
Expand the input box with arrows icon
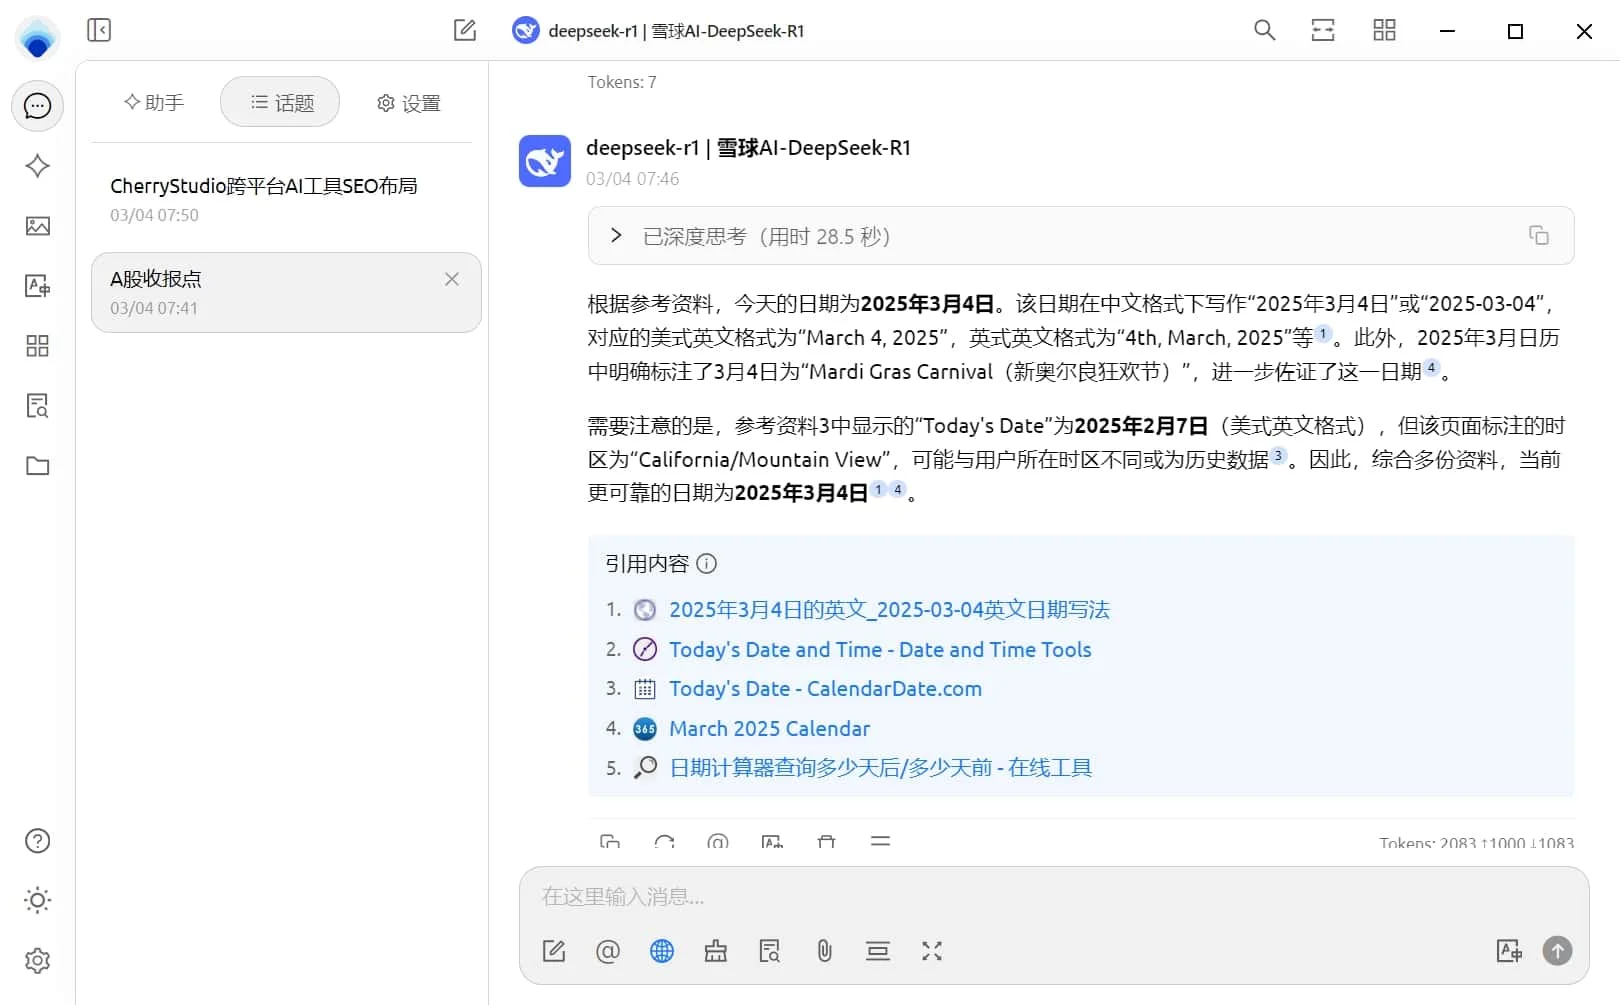tap(932, 951)
